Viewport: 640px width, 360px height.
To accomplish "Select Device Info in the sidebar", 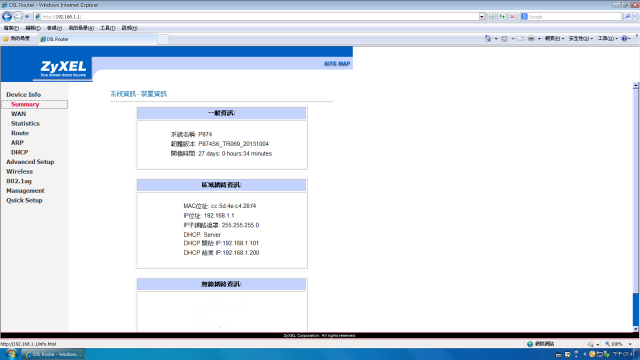I will click(x=23, y=95).
